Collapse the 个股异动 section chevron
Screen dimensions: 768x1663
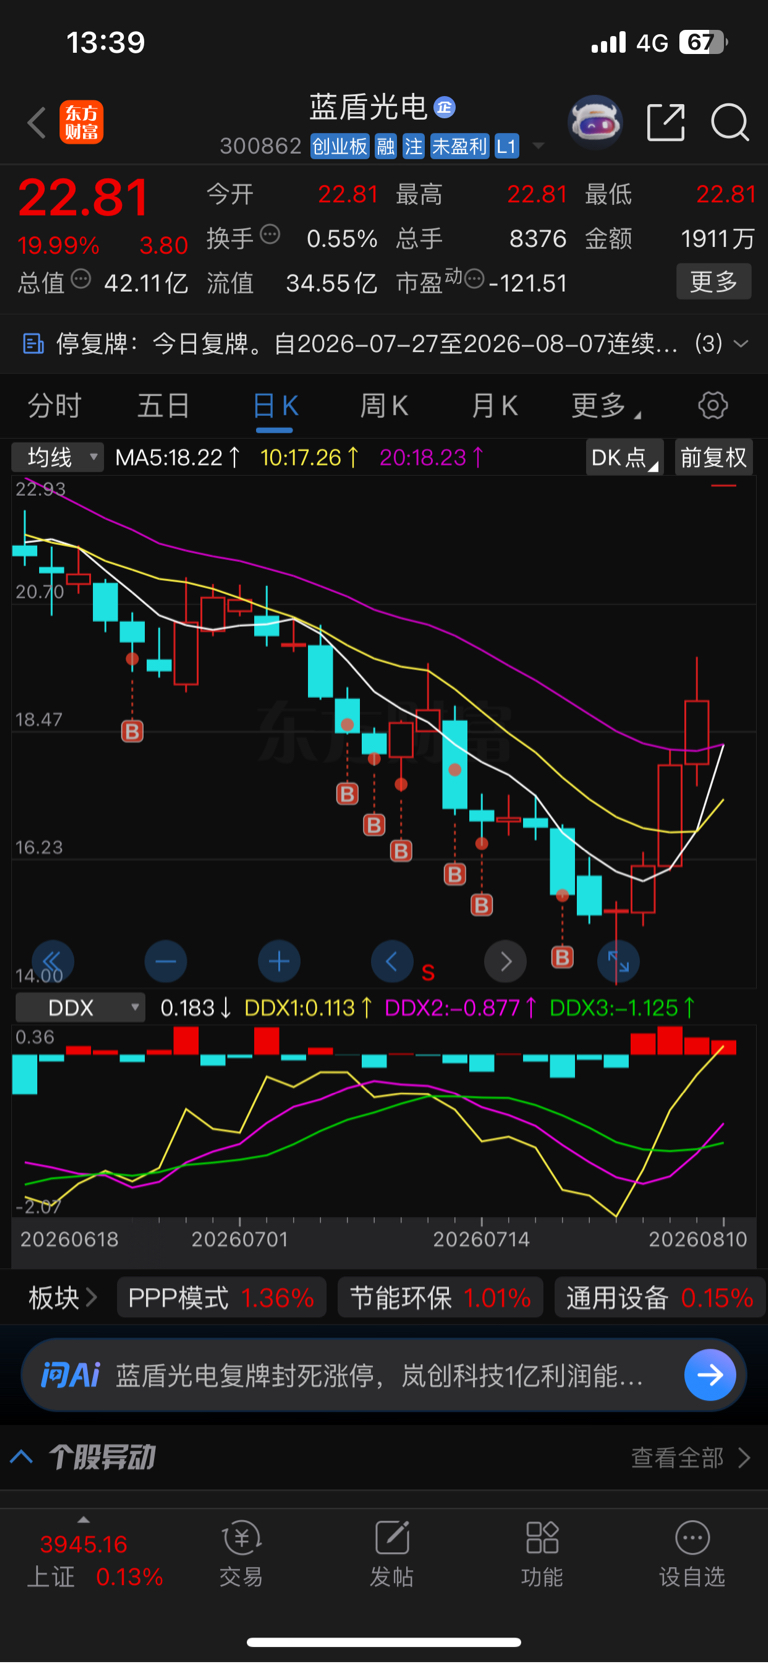(21, 1456)
